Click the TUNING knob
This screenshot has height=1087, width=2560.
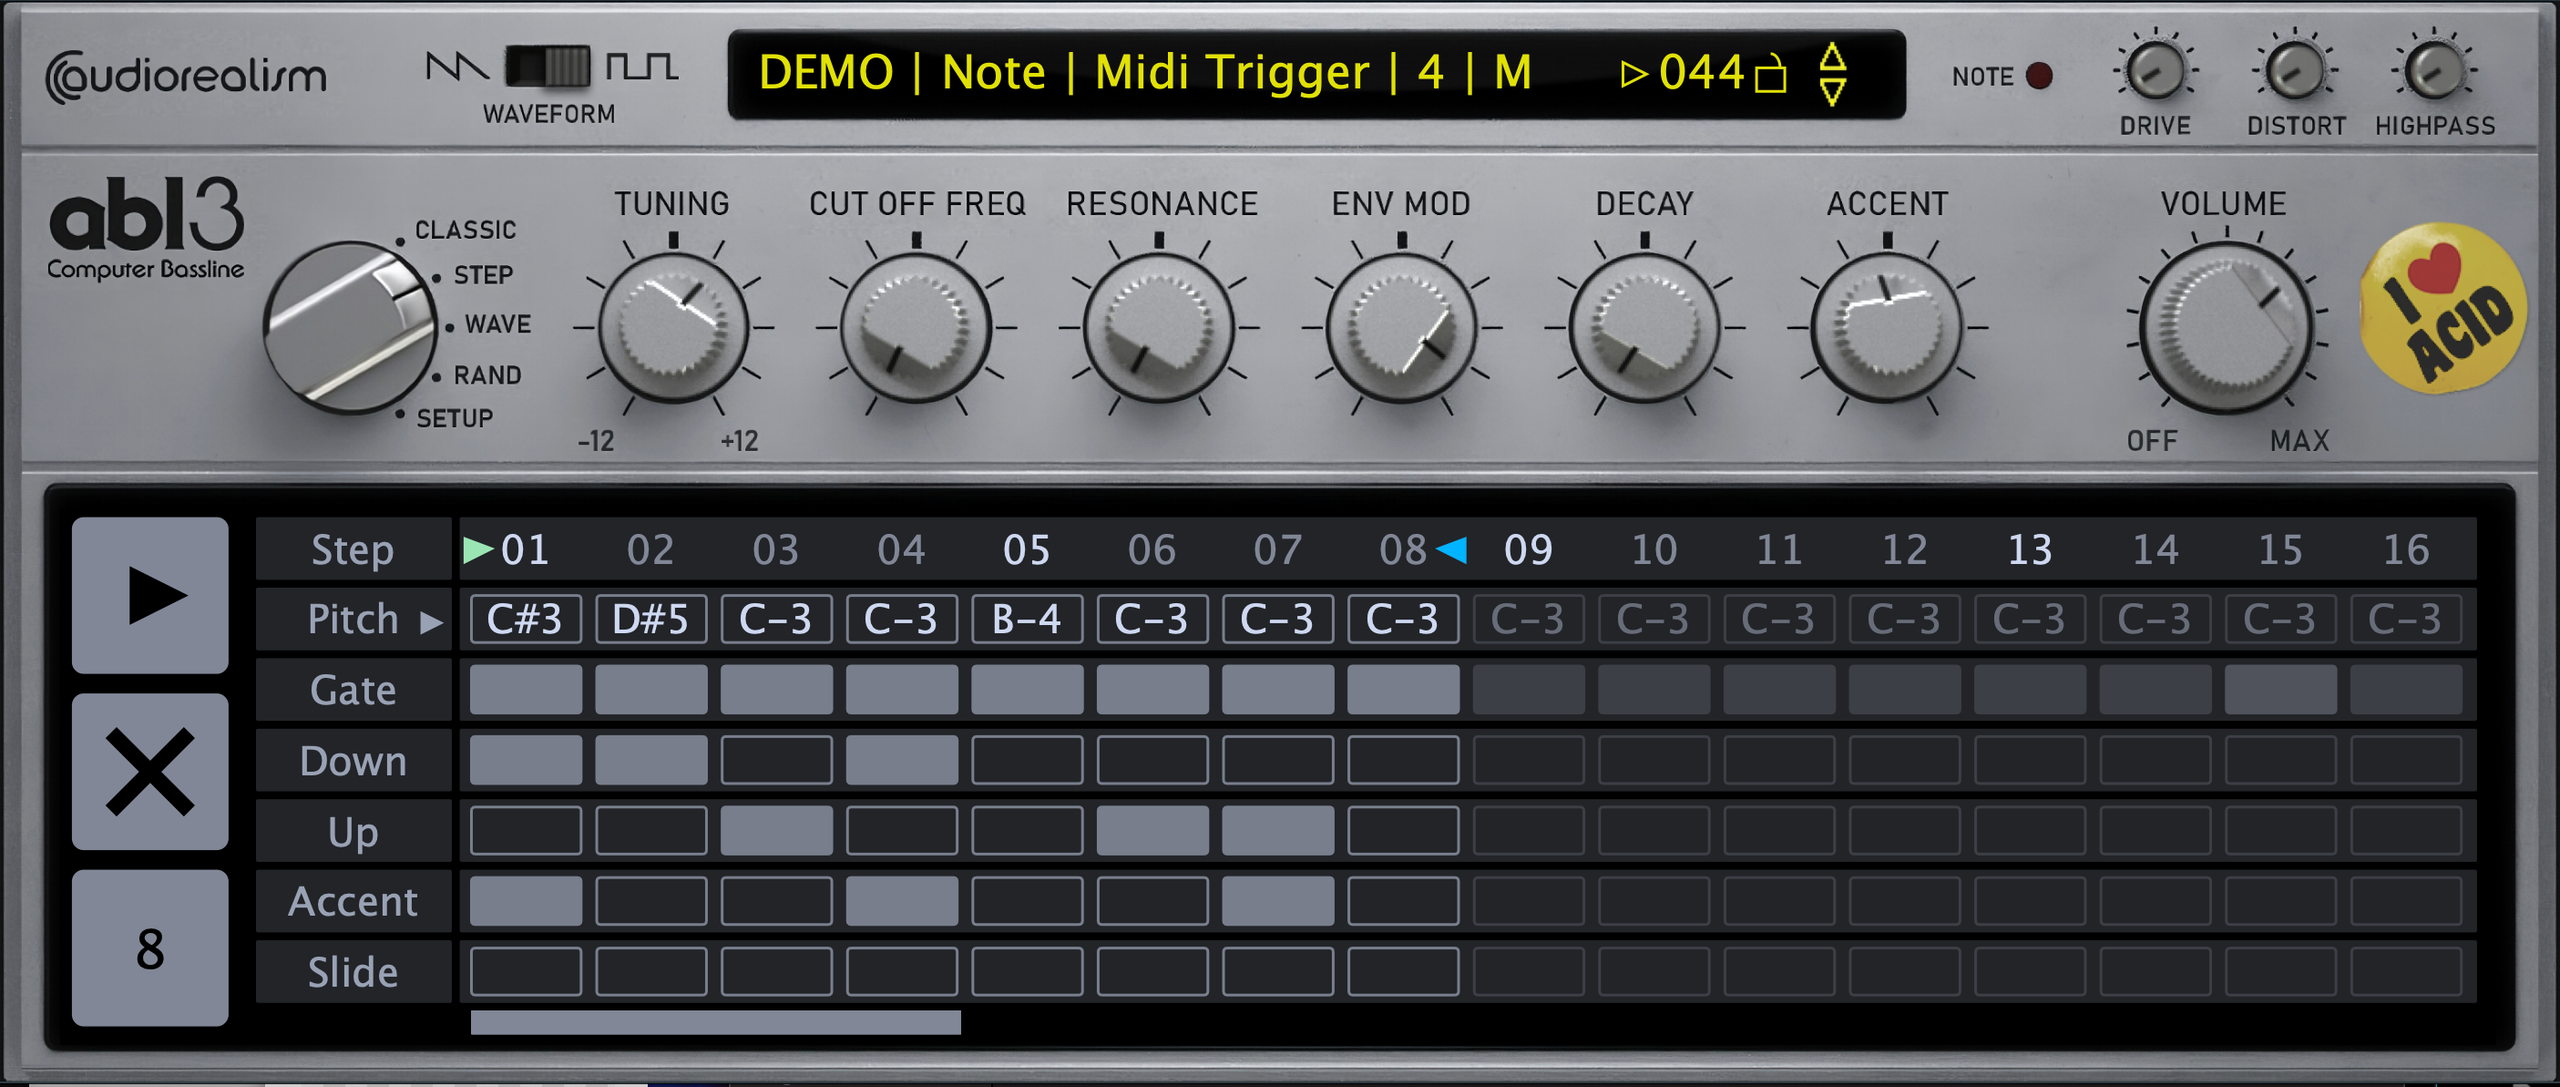673,327
